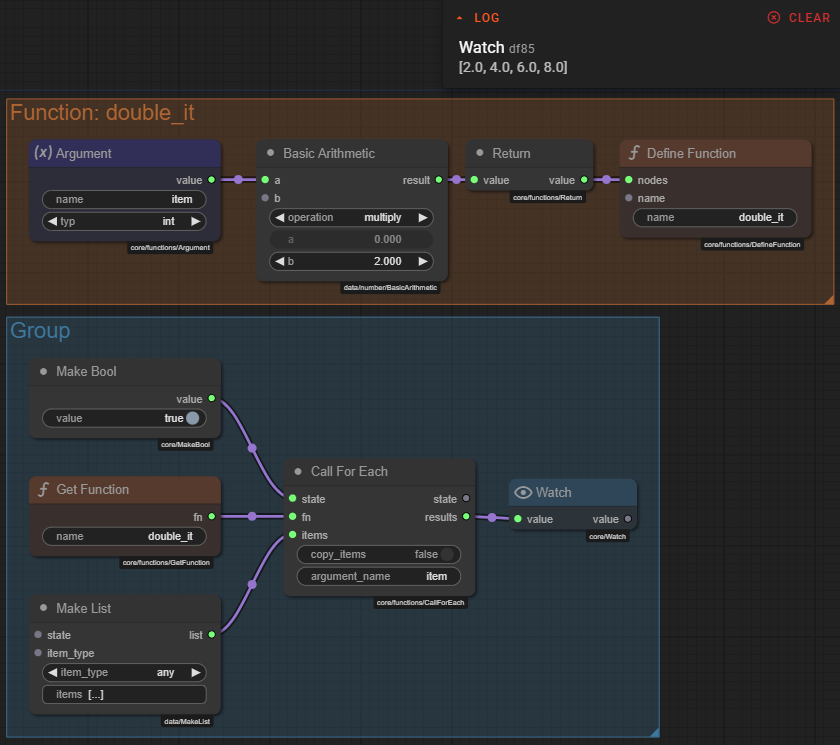Click Call For Each results output port
Image resolution: width=840 pixels, height=745 pixels.
(x=466, y=516)
